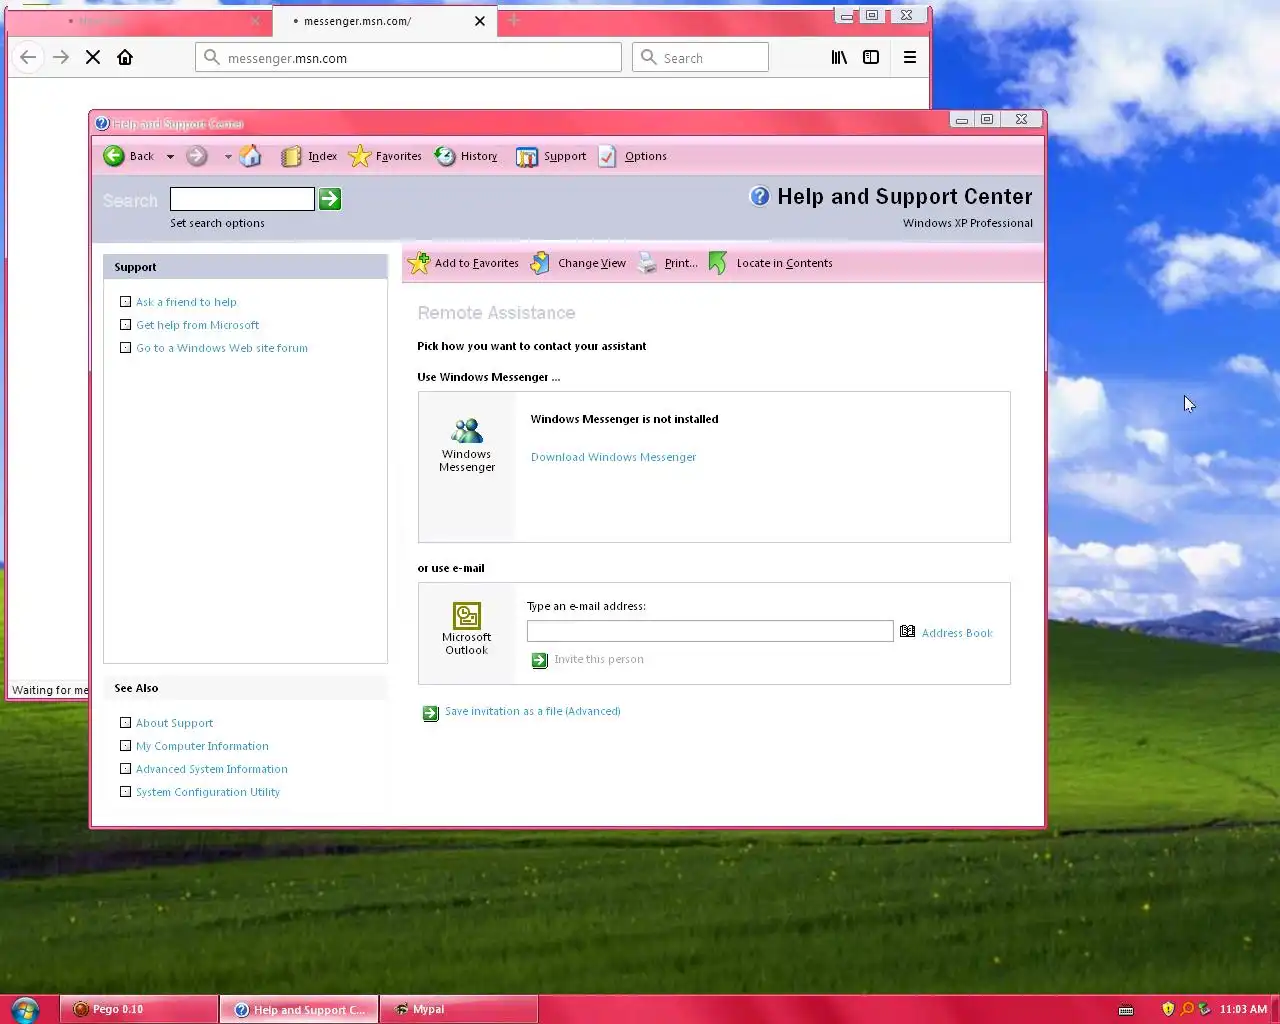Close the messenger.msn.com tab
1280x1024 pixels.
480,20
